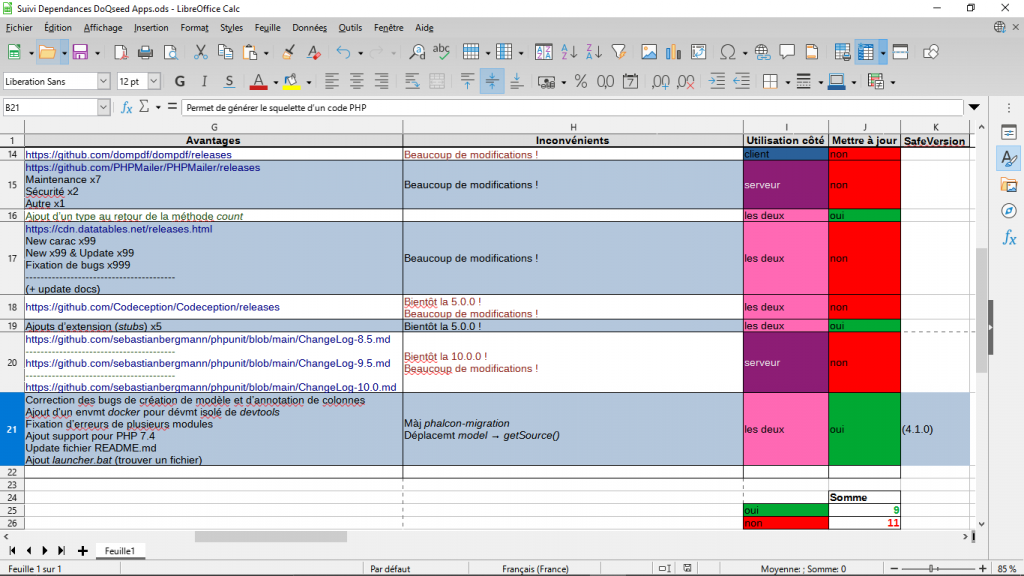Format as percent icon
This screenshot has width=1024, height=576.
point(581,82)
